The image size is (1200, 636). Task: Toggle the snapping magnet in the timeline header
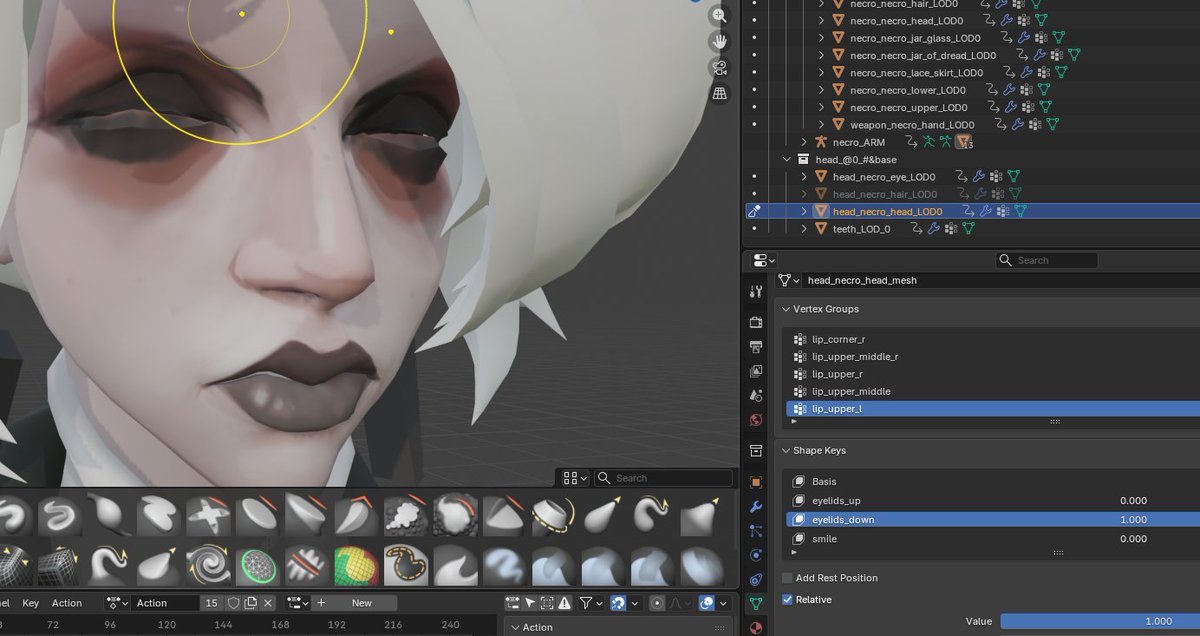pos(619,603)
